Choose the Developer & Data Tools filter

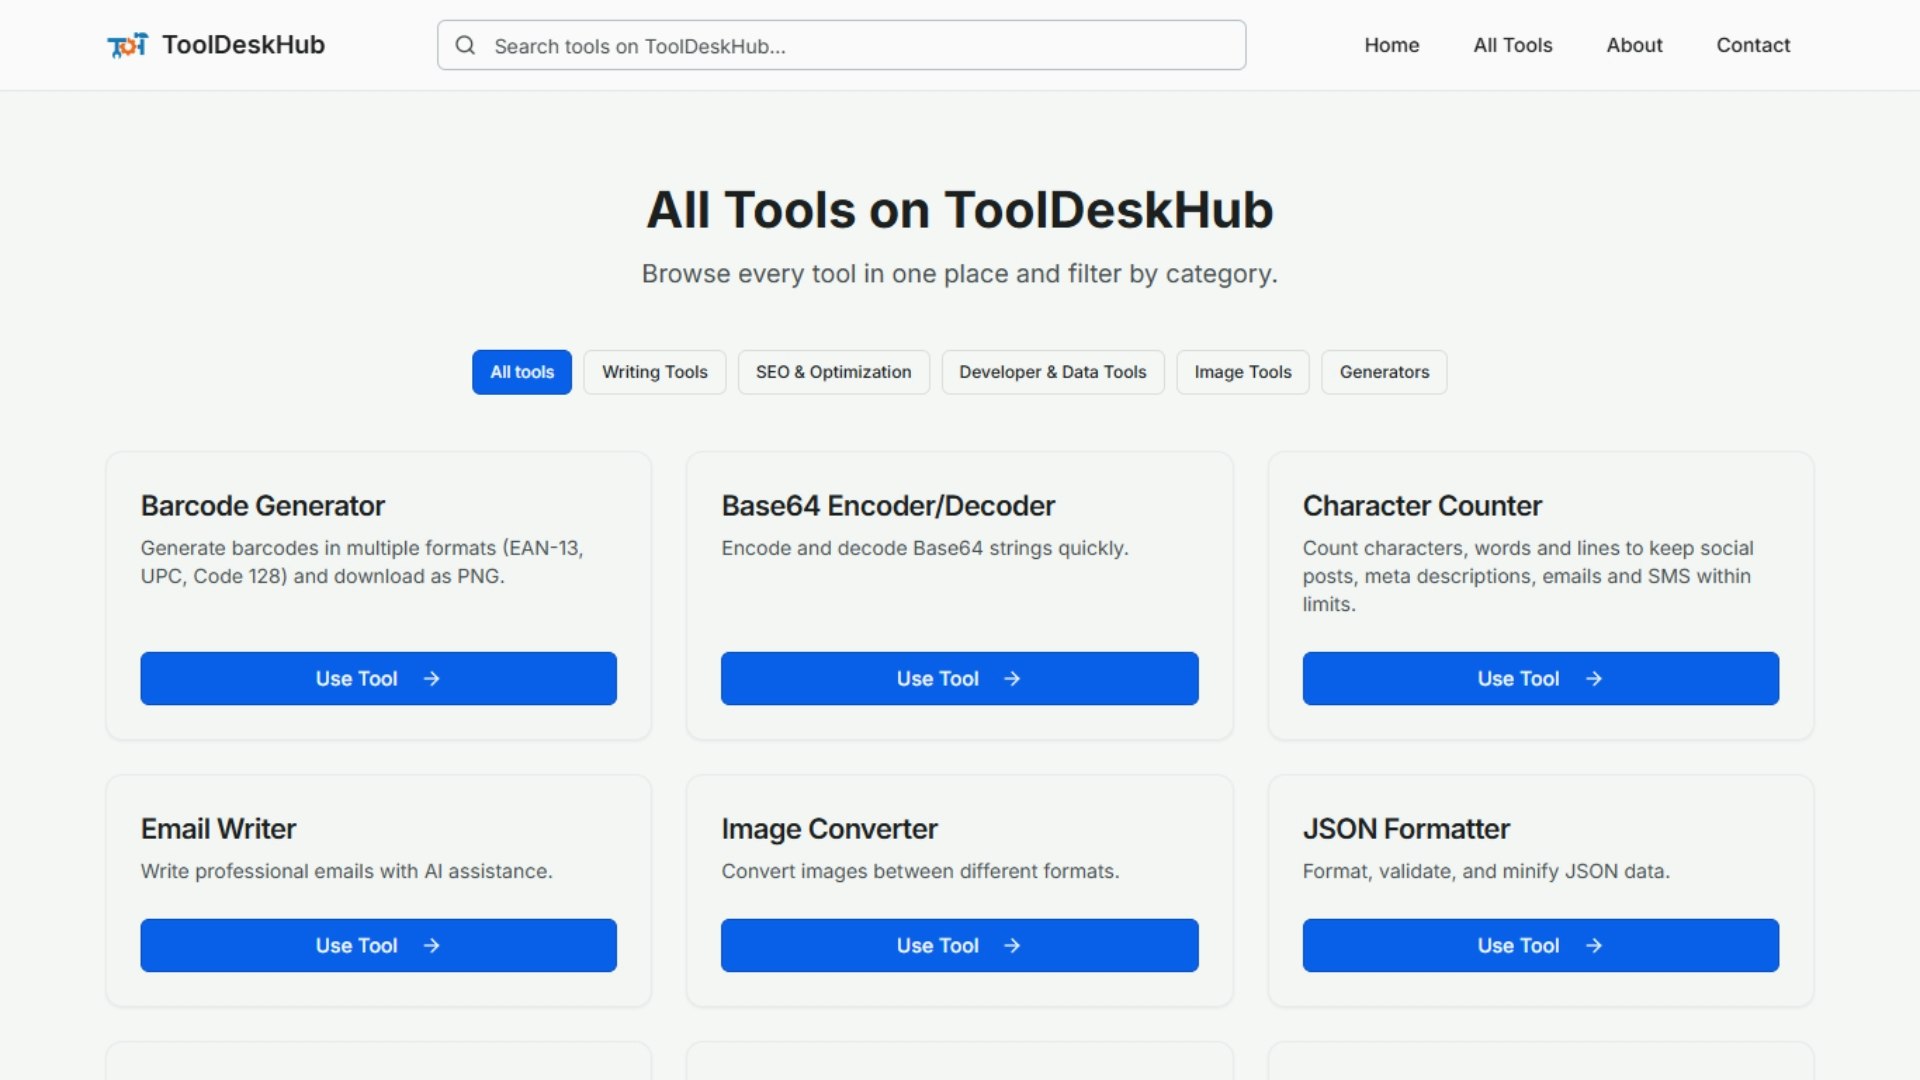[x=1052, y=372]
